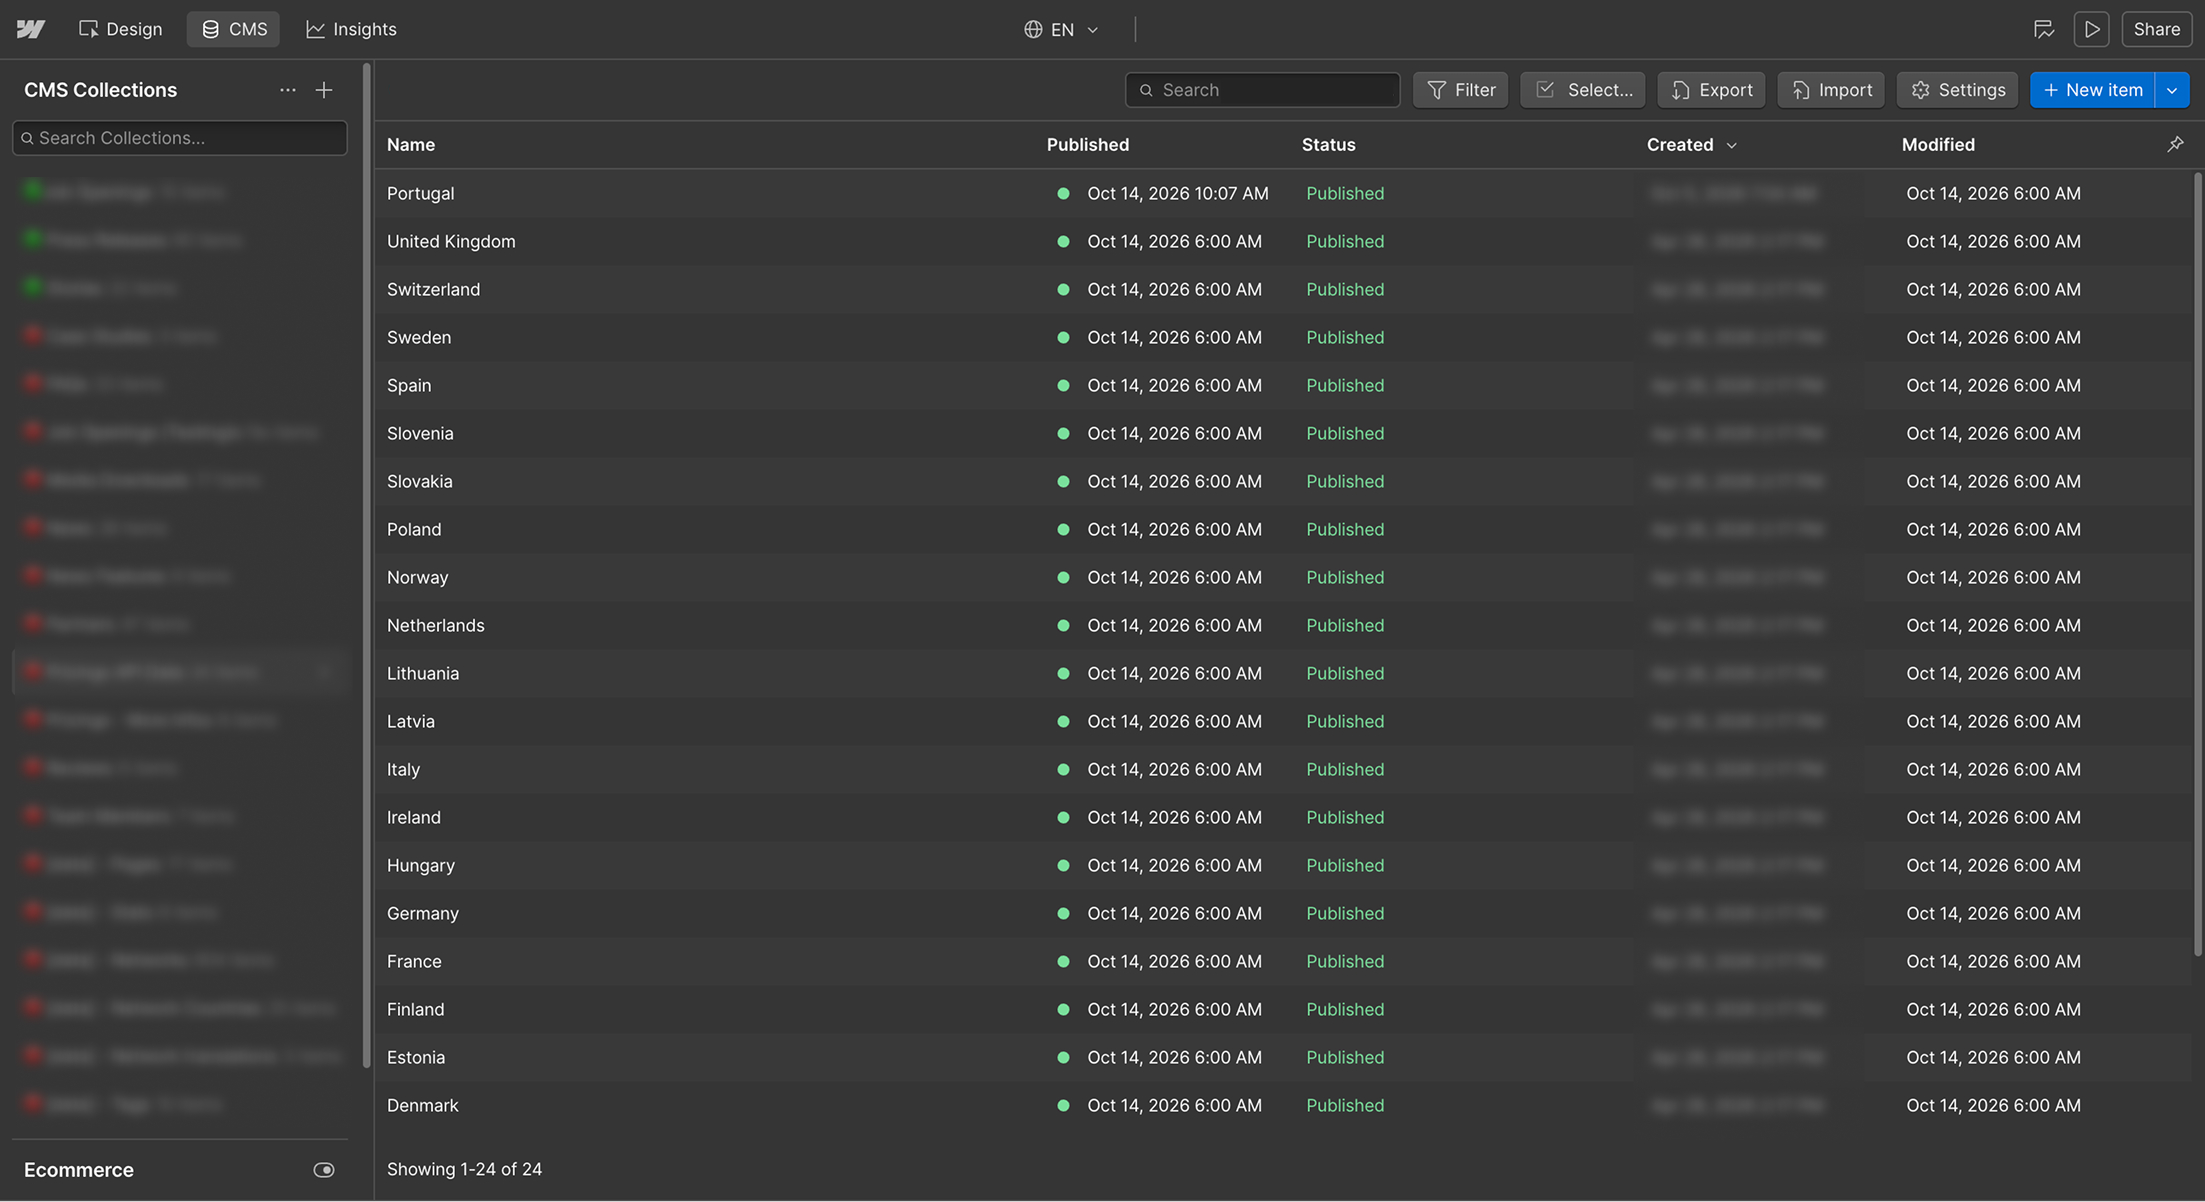The height and width of the screenshot is (1202, 2205).
Task: Click the Select... button
Action: pos(1583,90)
